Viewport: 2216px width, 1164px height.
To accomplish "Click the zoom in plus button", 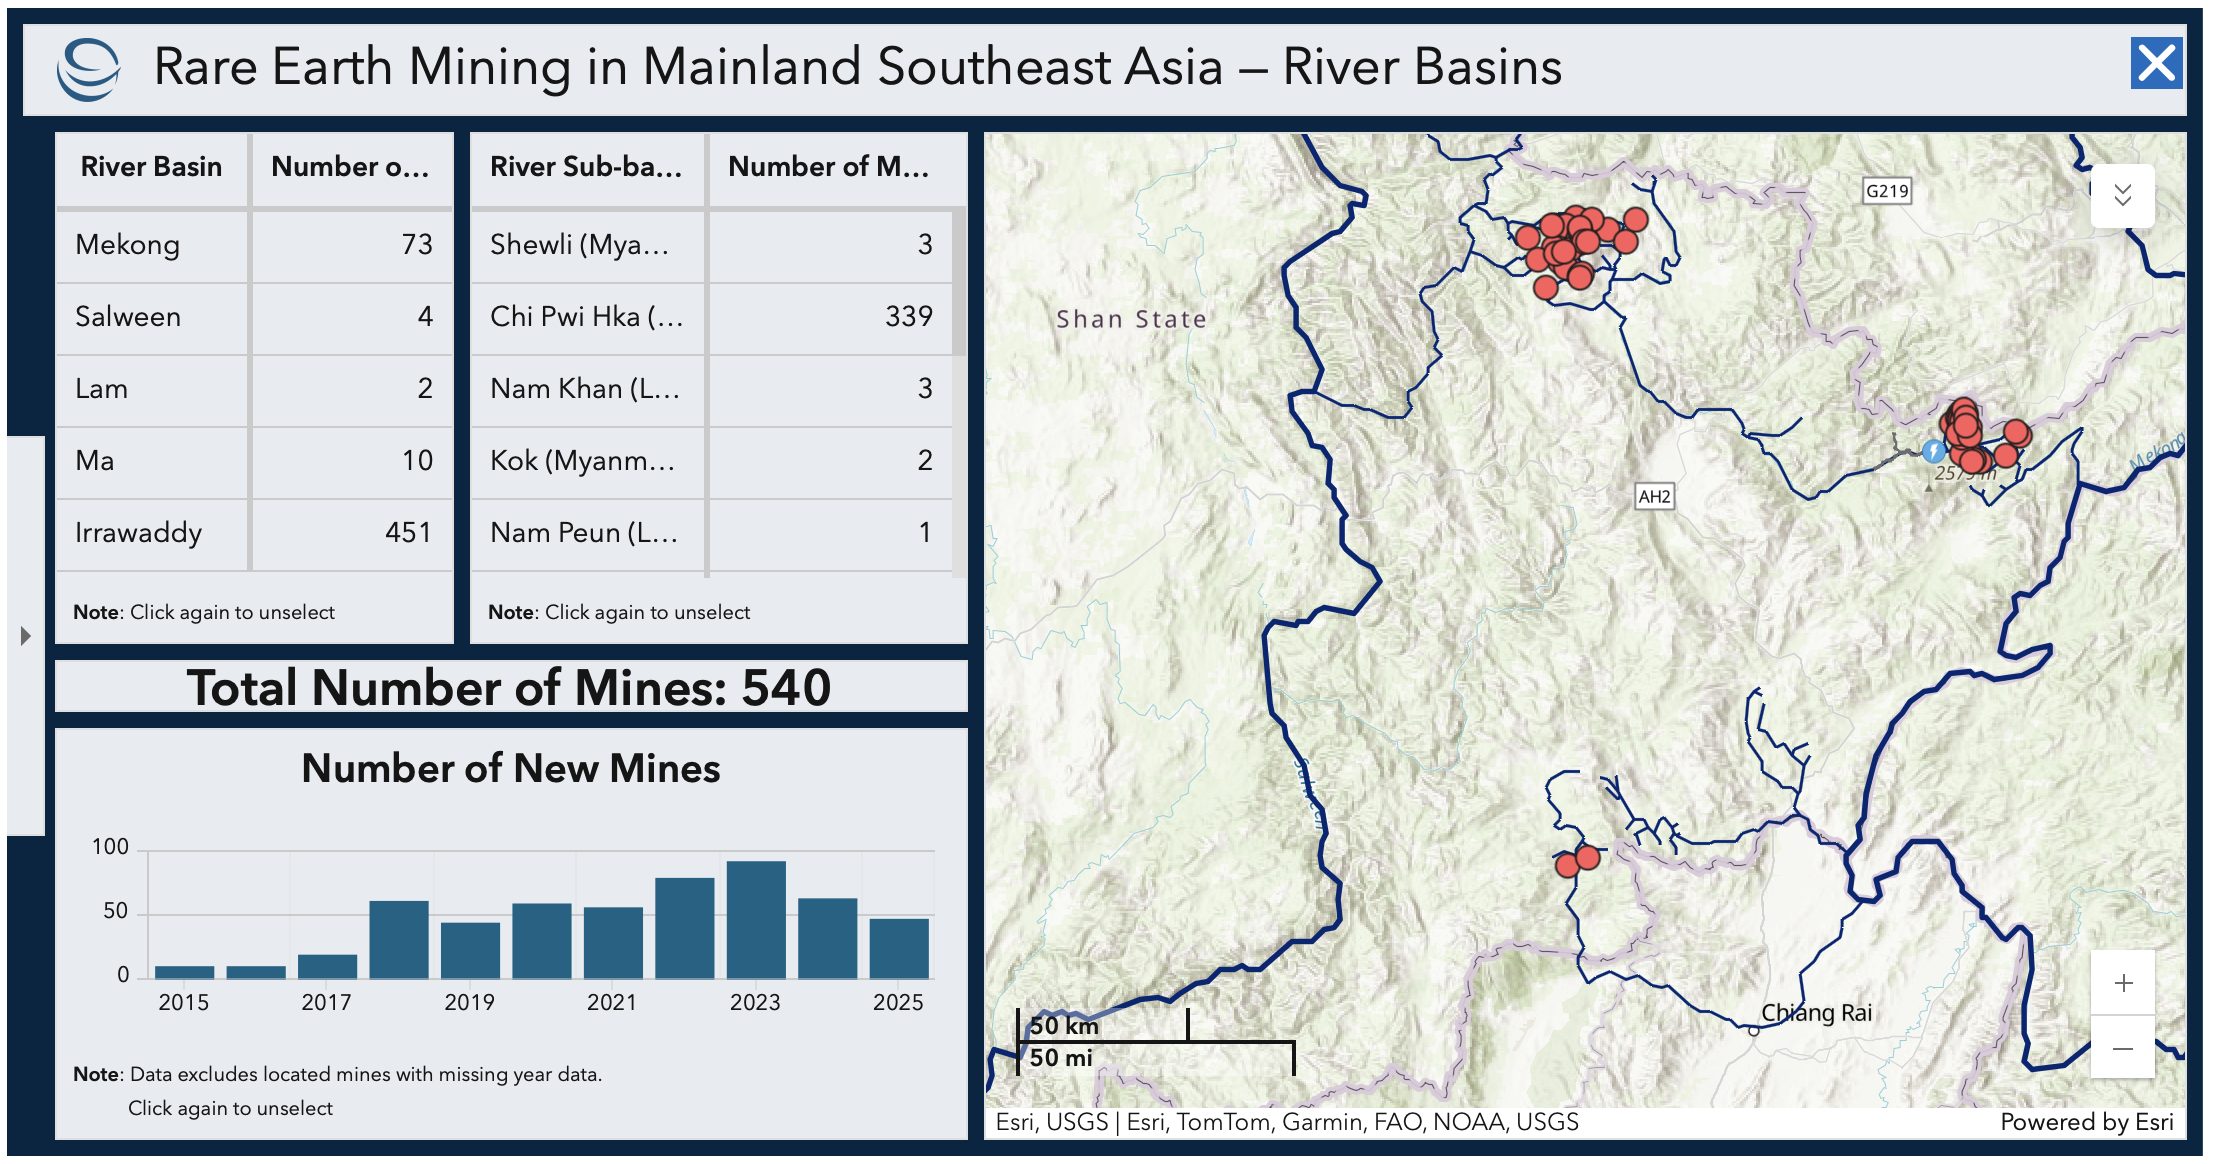I will pyautogui.click(x=2122, y=983).
